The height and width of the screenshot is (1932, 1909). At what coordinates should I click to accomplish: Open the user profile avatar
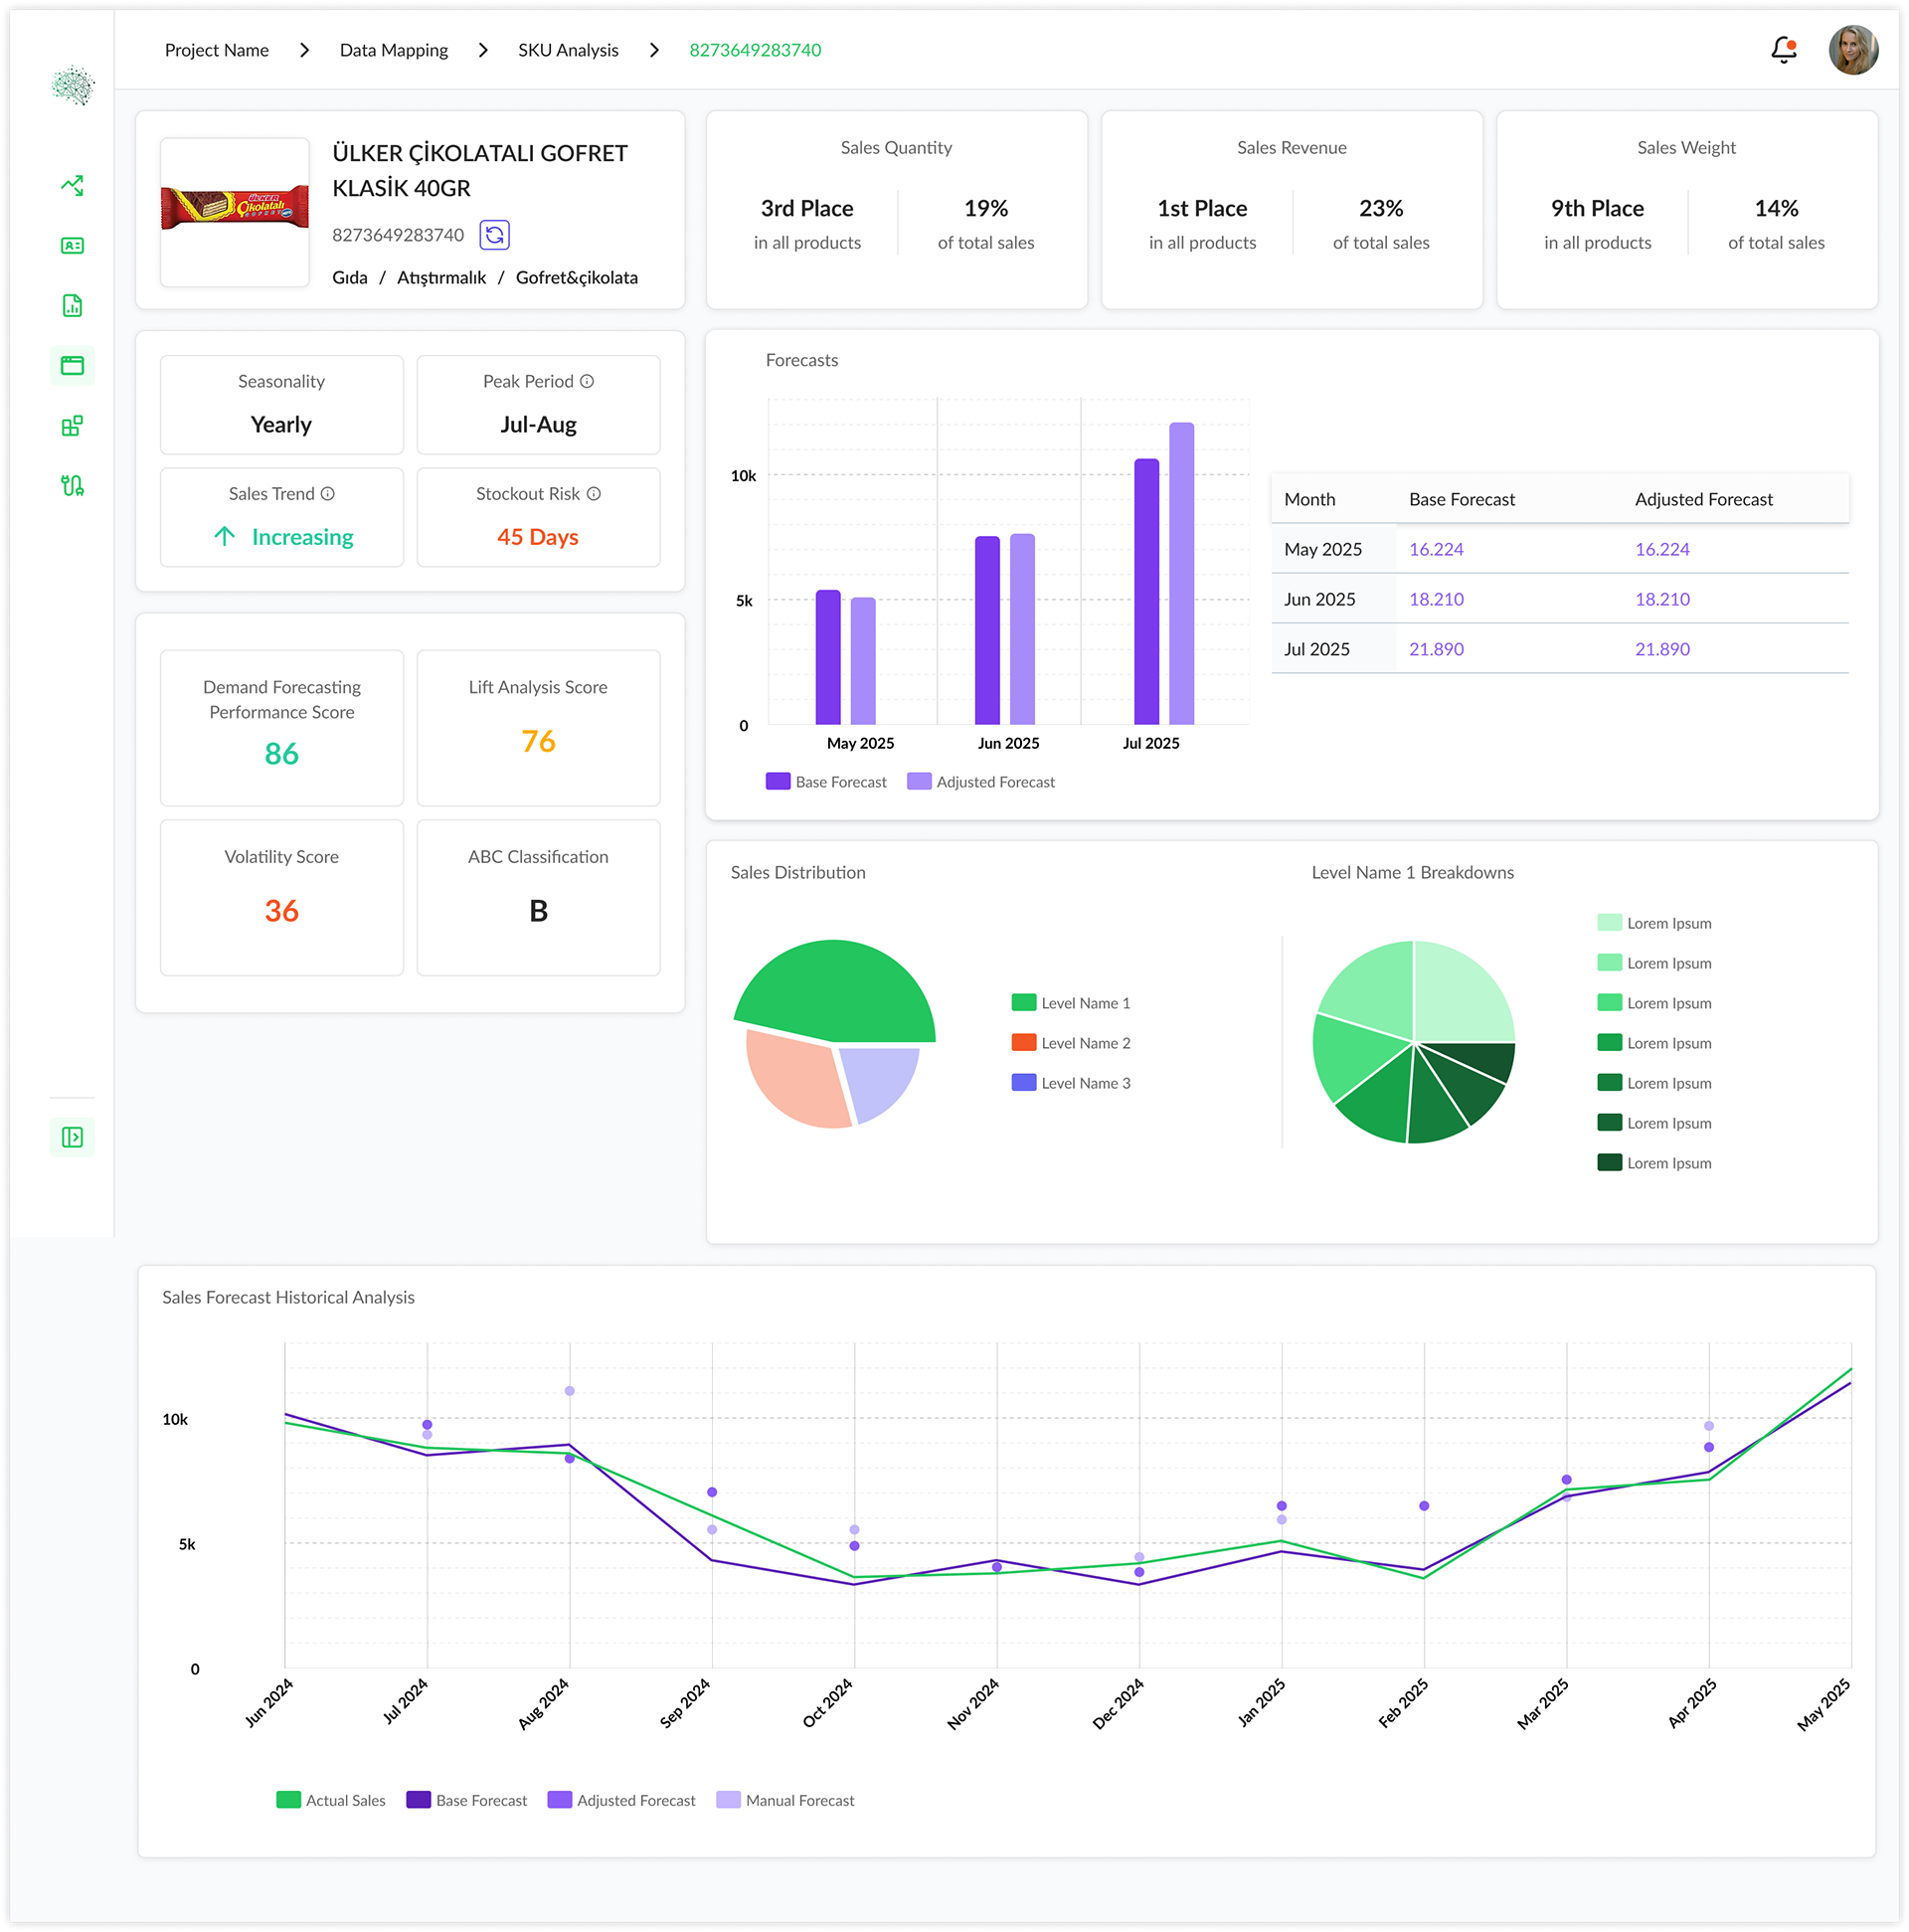[1853, 50]
